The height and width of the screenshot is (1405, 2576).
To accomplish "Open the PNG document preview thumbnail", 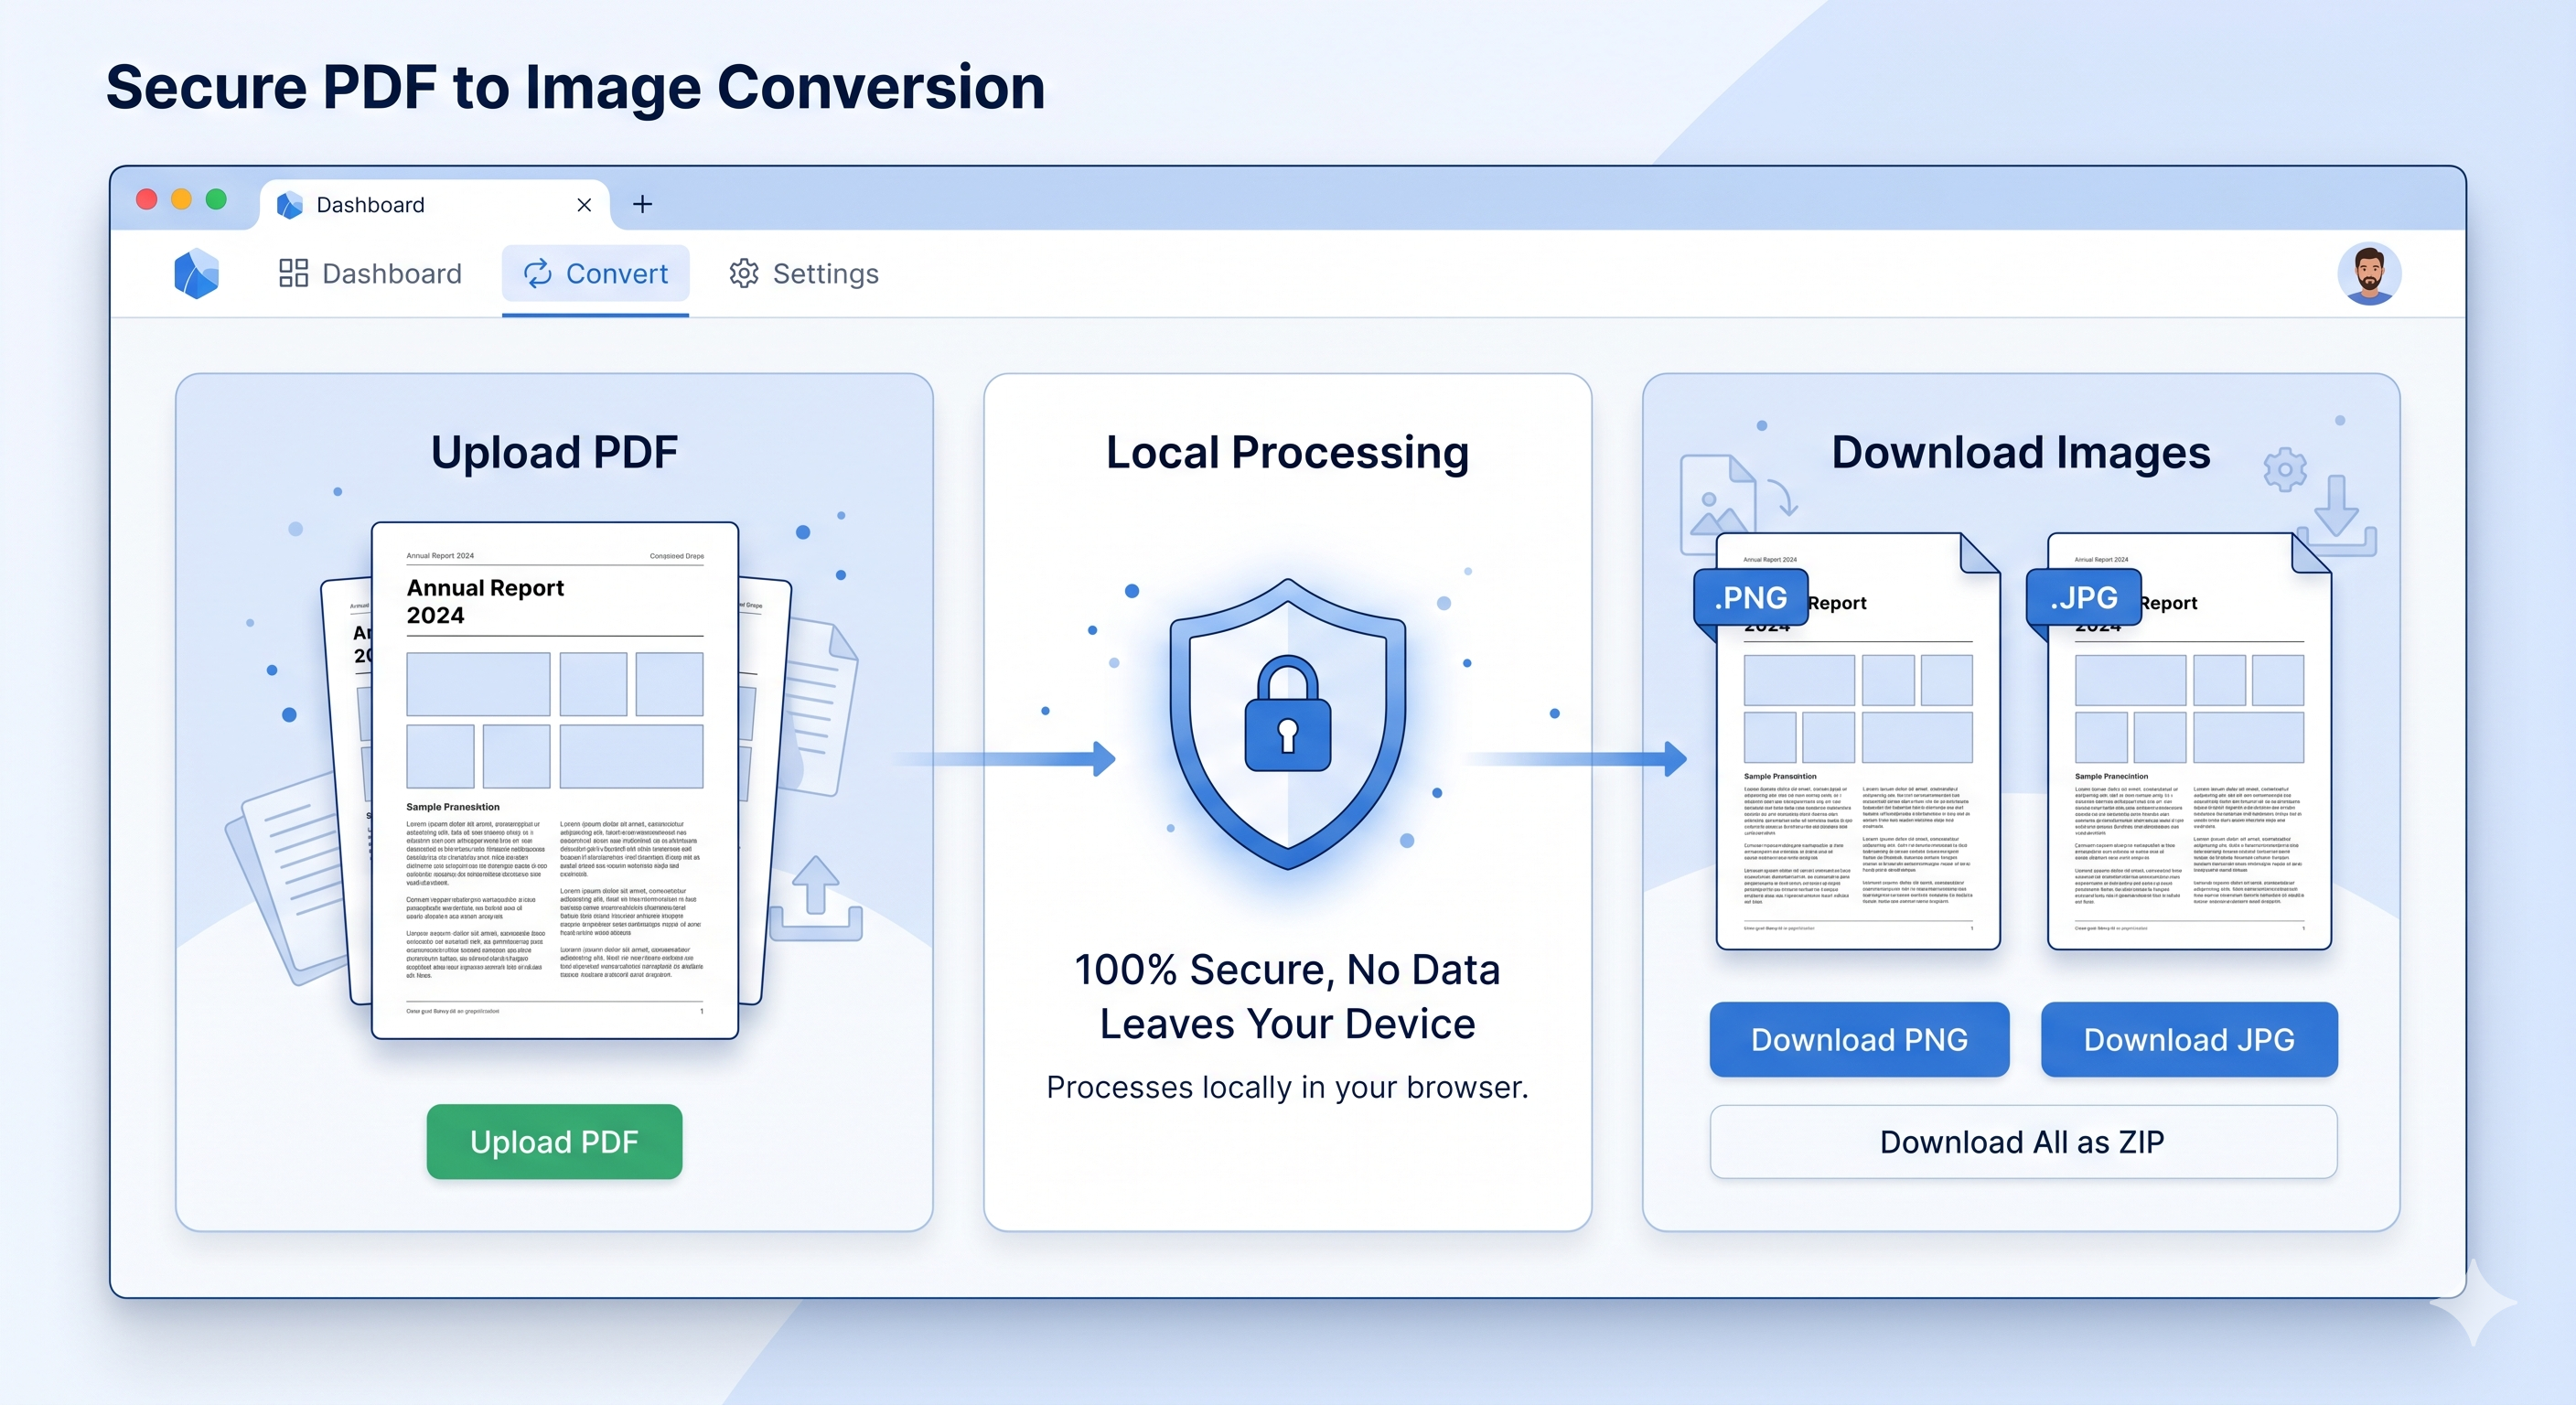I will pyautogui.click(x=1858, y=741).
